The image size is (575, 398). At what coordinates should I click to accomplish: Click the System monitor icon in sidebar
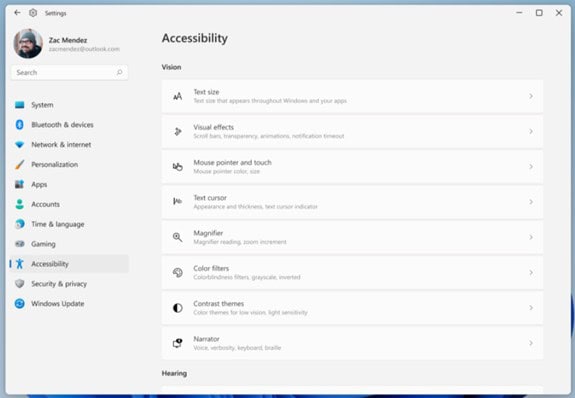tap(20, 105)
